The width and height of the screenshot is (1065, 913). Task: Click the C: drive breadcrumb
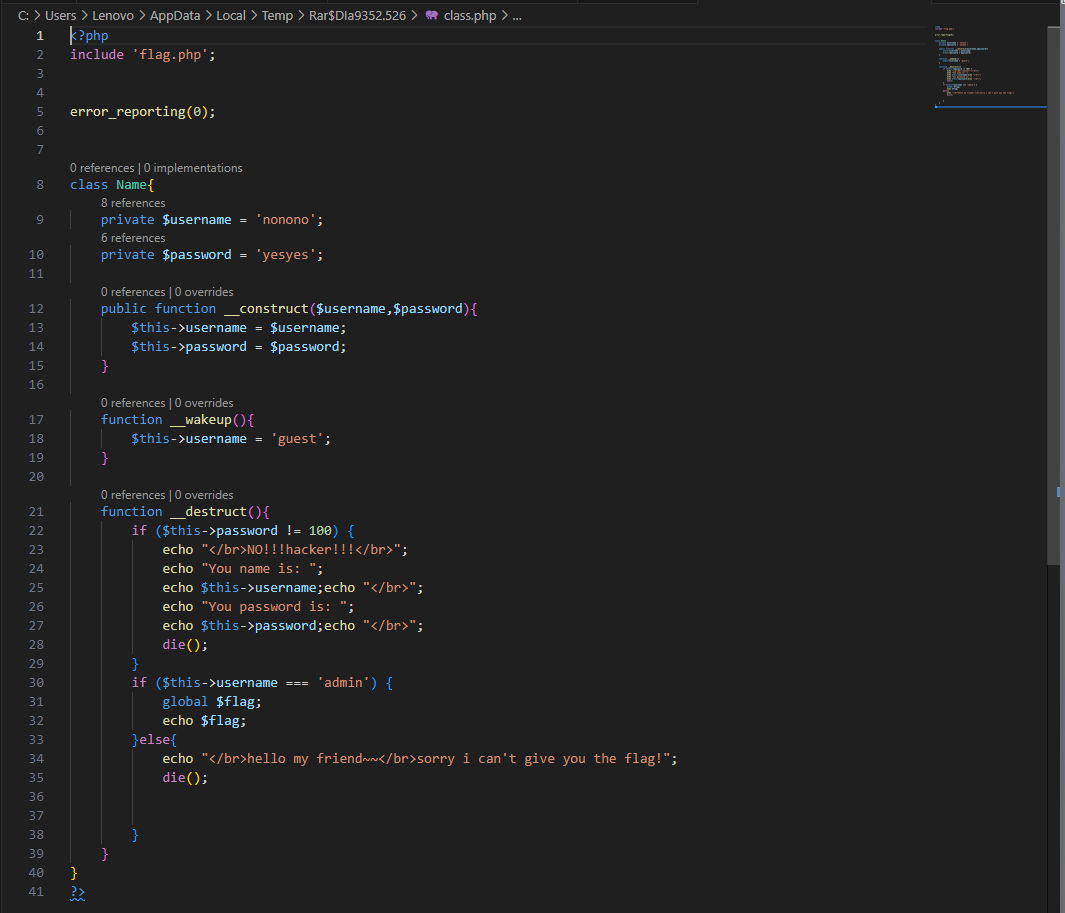click(x=23, y=15)
